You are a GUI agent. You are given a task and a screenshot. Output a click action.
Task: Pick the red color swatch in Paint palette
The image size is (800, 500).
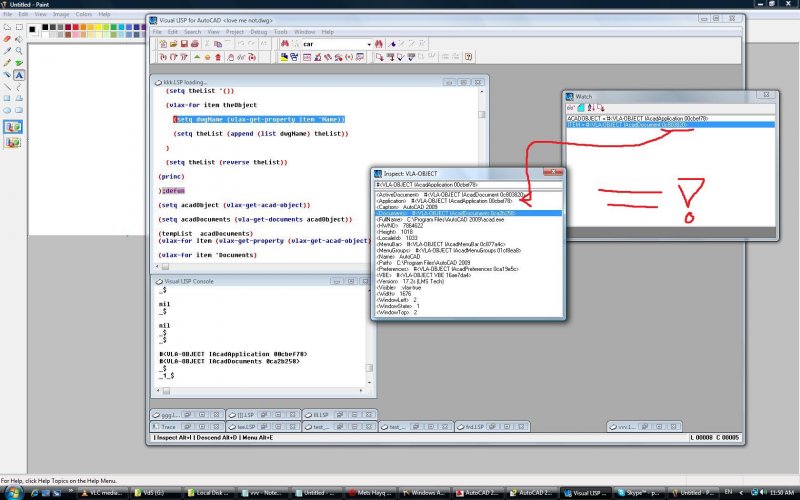76,27
